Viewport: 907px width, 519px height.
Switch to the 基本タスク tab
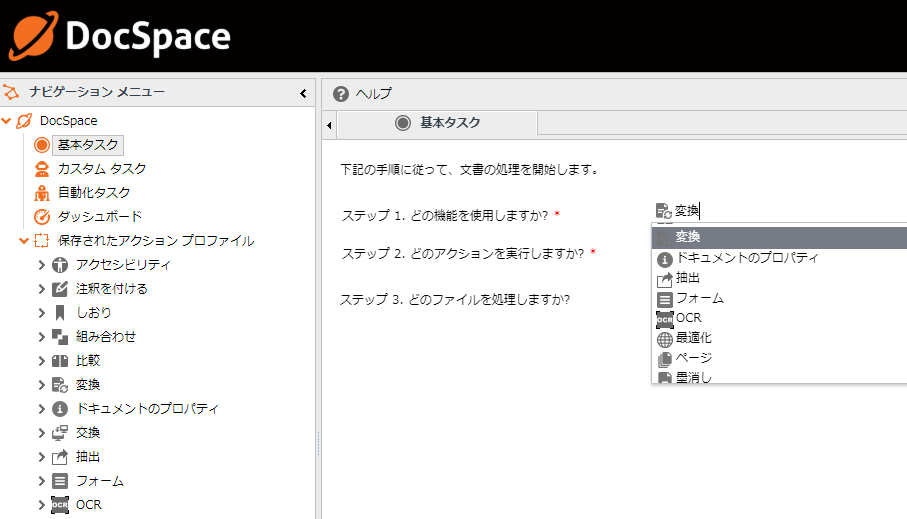point(437,123)
